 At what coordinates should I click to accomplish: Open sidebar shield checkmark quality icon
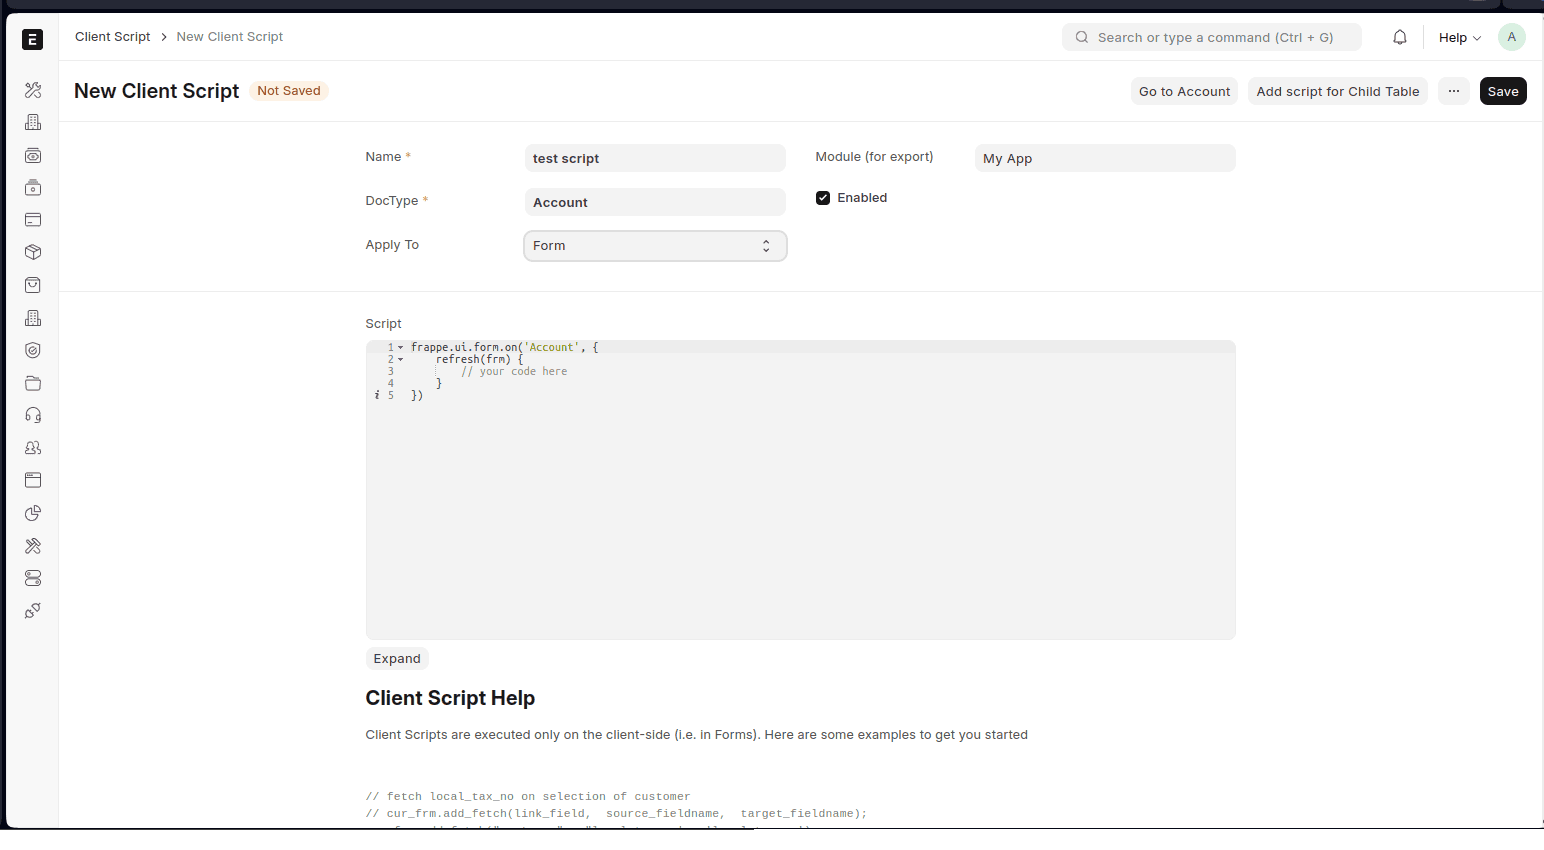tap(33, 350)
